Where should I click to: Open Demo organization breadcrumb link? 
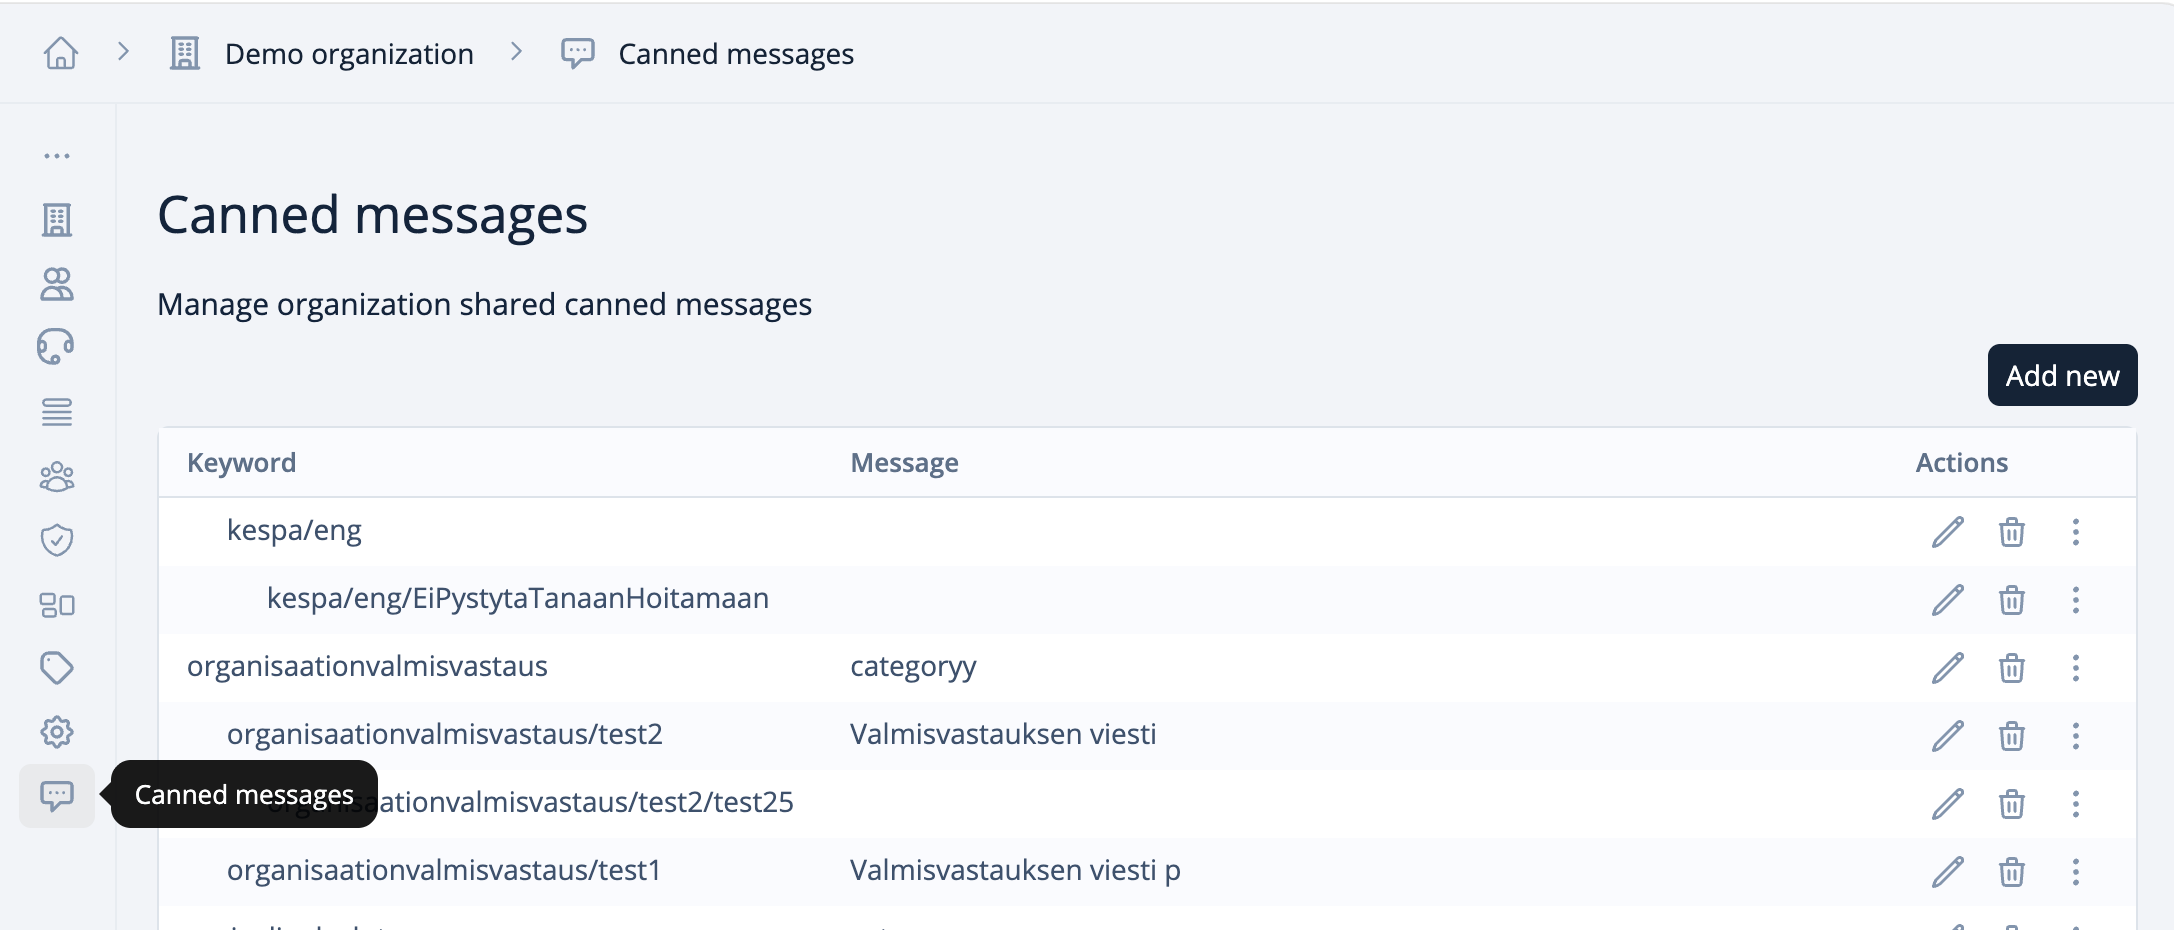(349, 54)
